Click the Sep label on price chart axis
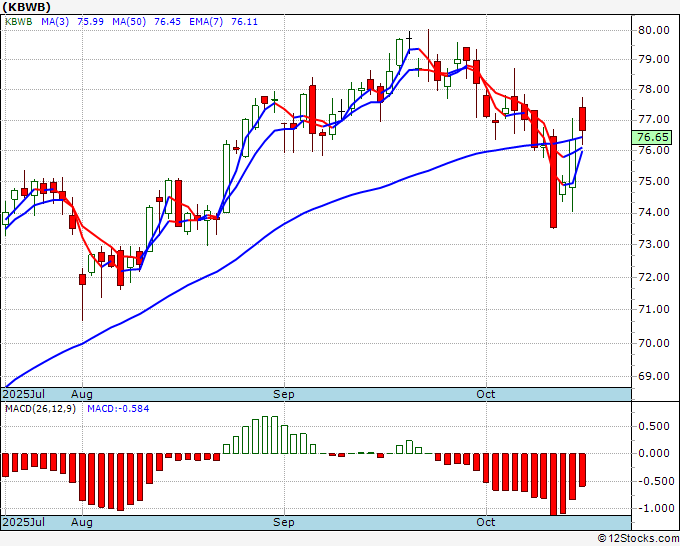The width and height of the screenshot is (680, 546). 284,394
